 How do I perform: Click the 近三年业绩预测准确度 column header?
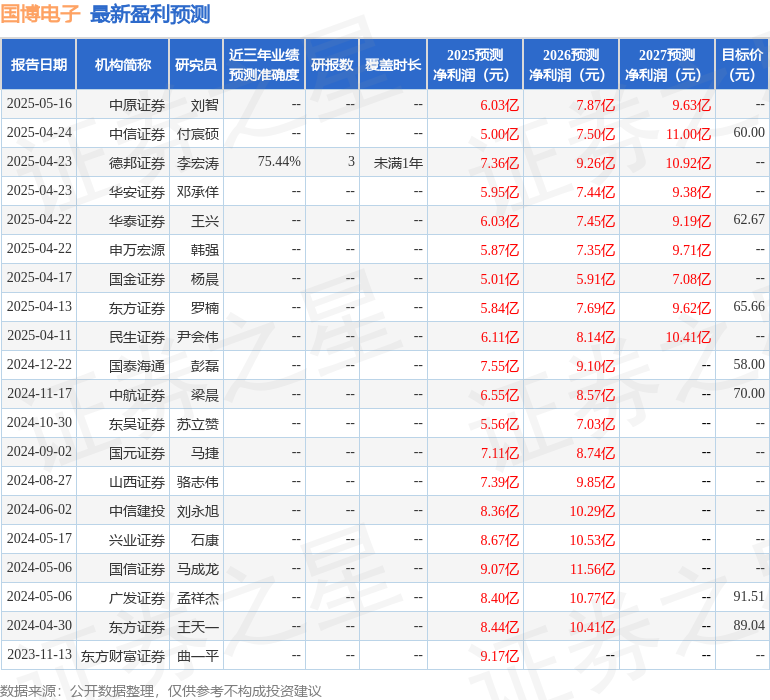pyautogui.click(x=264, y=65)
